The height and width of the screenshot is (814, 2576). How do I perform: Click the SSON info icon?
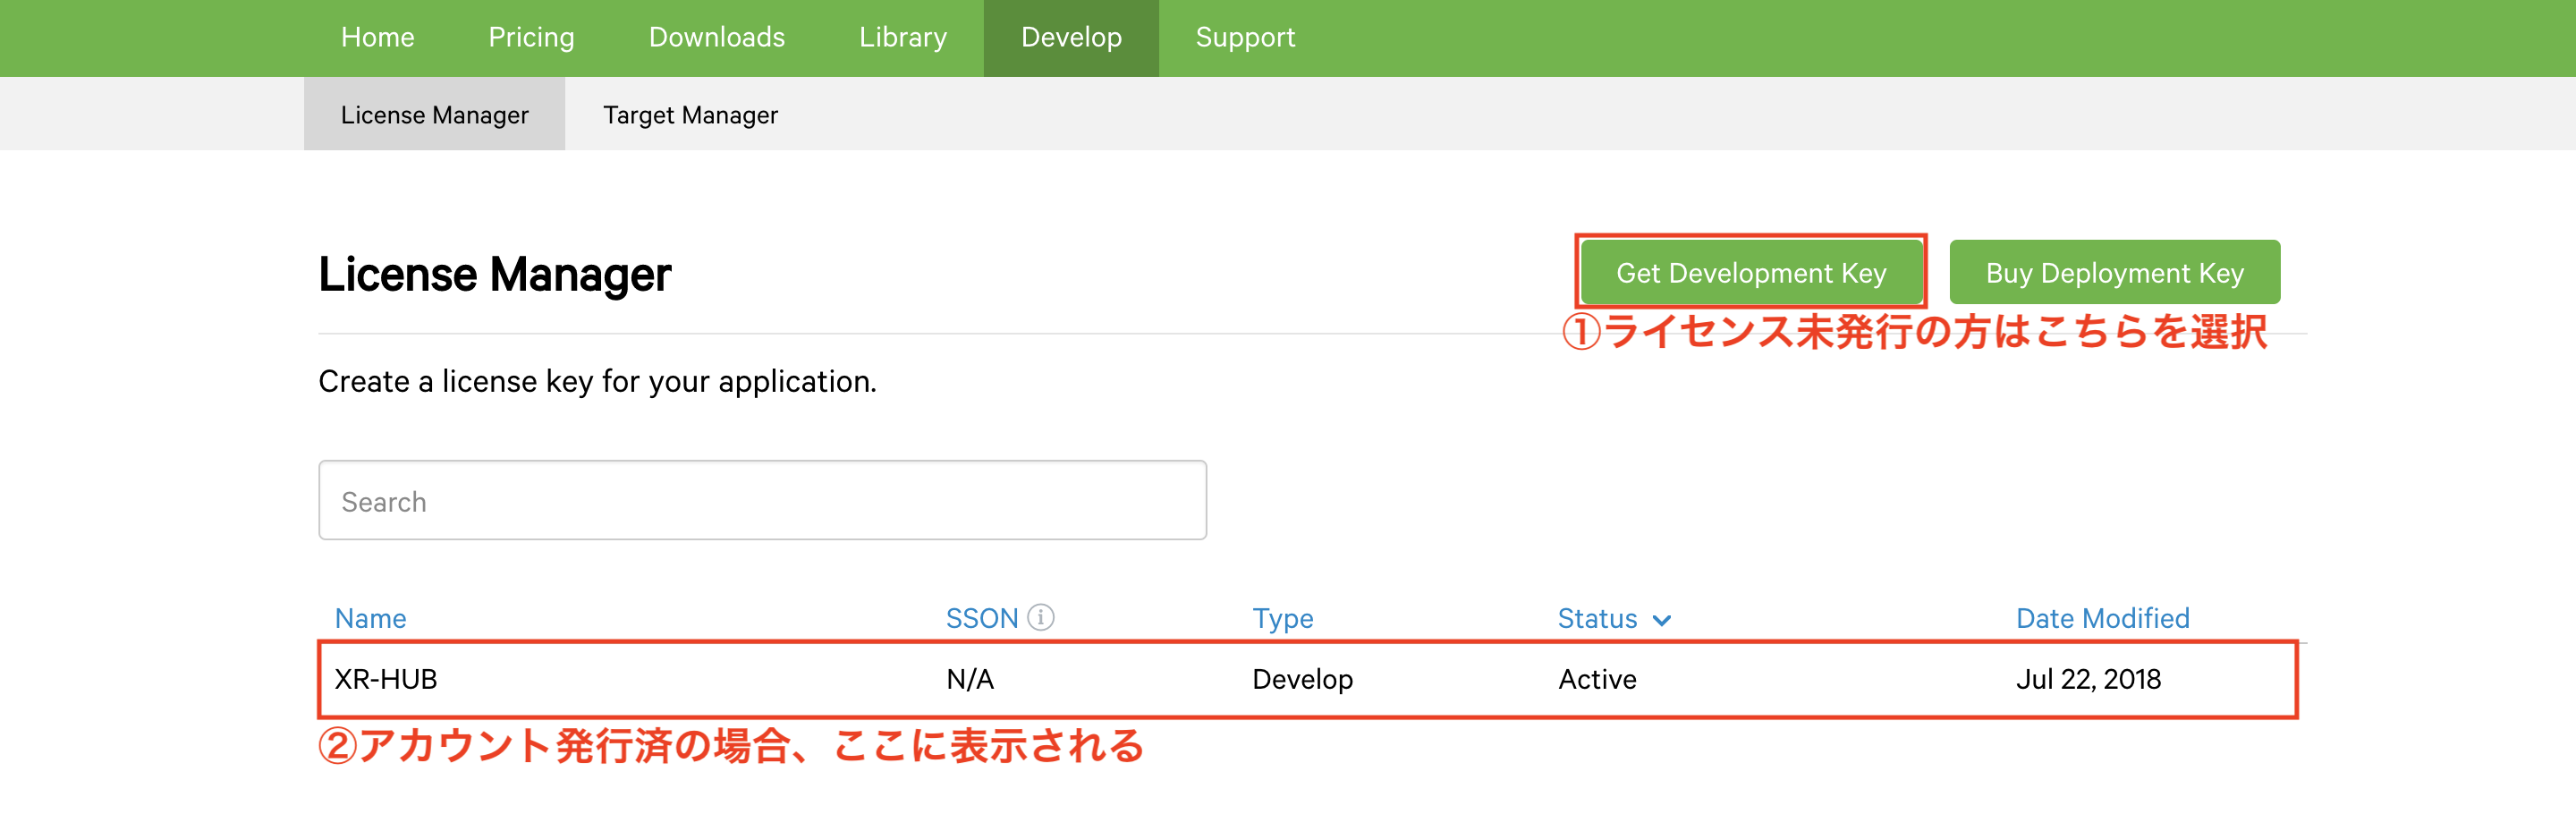1040,617
